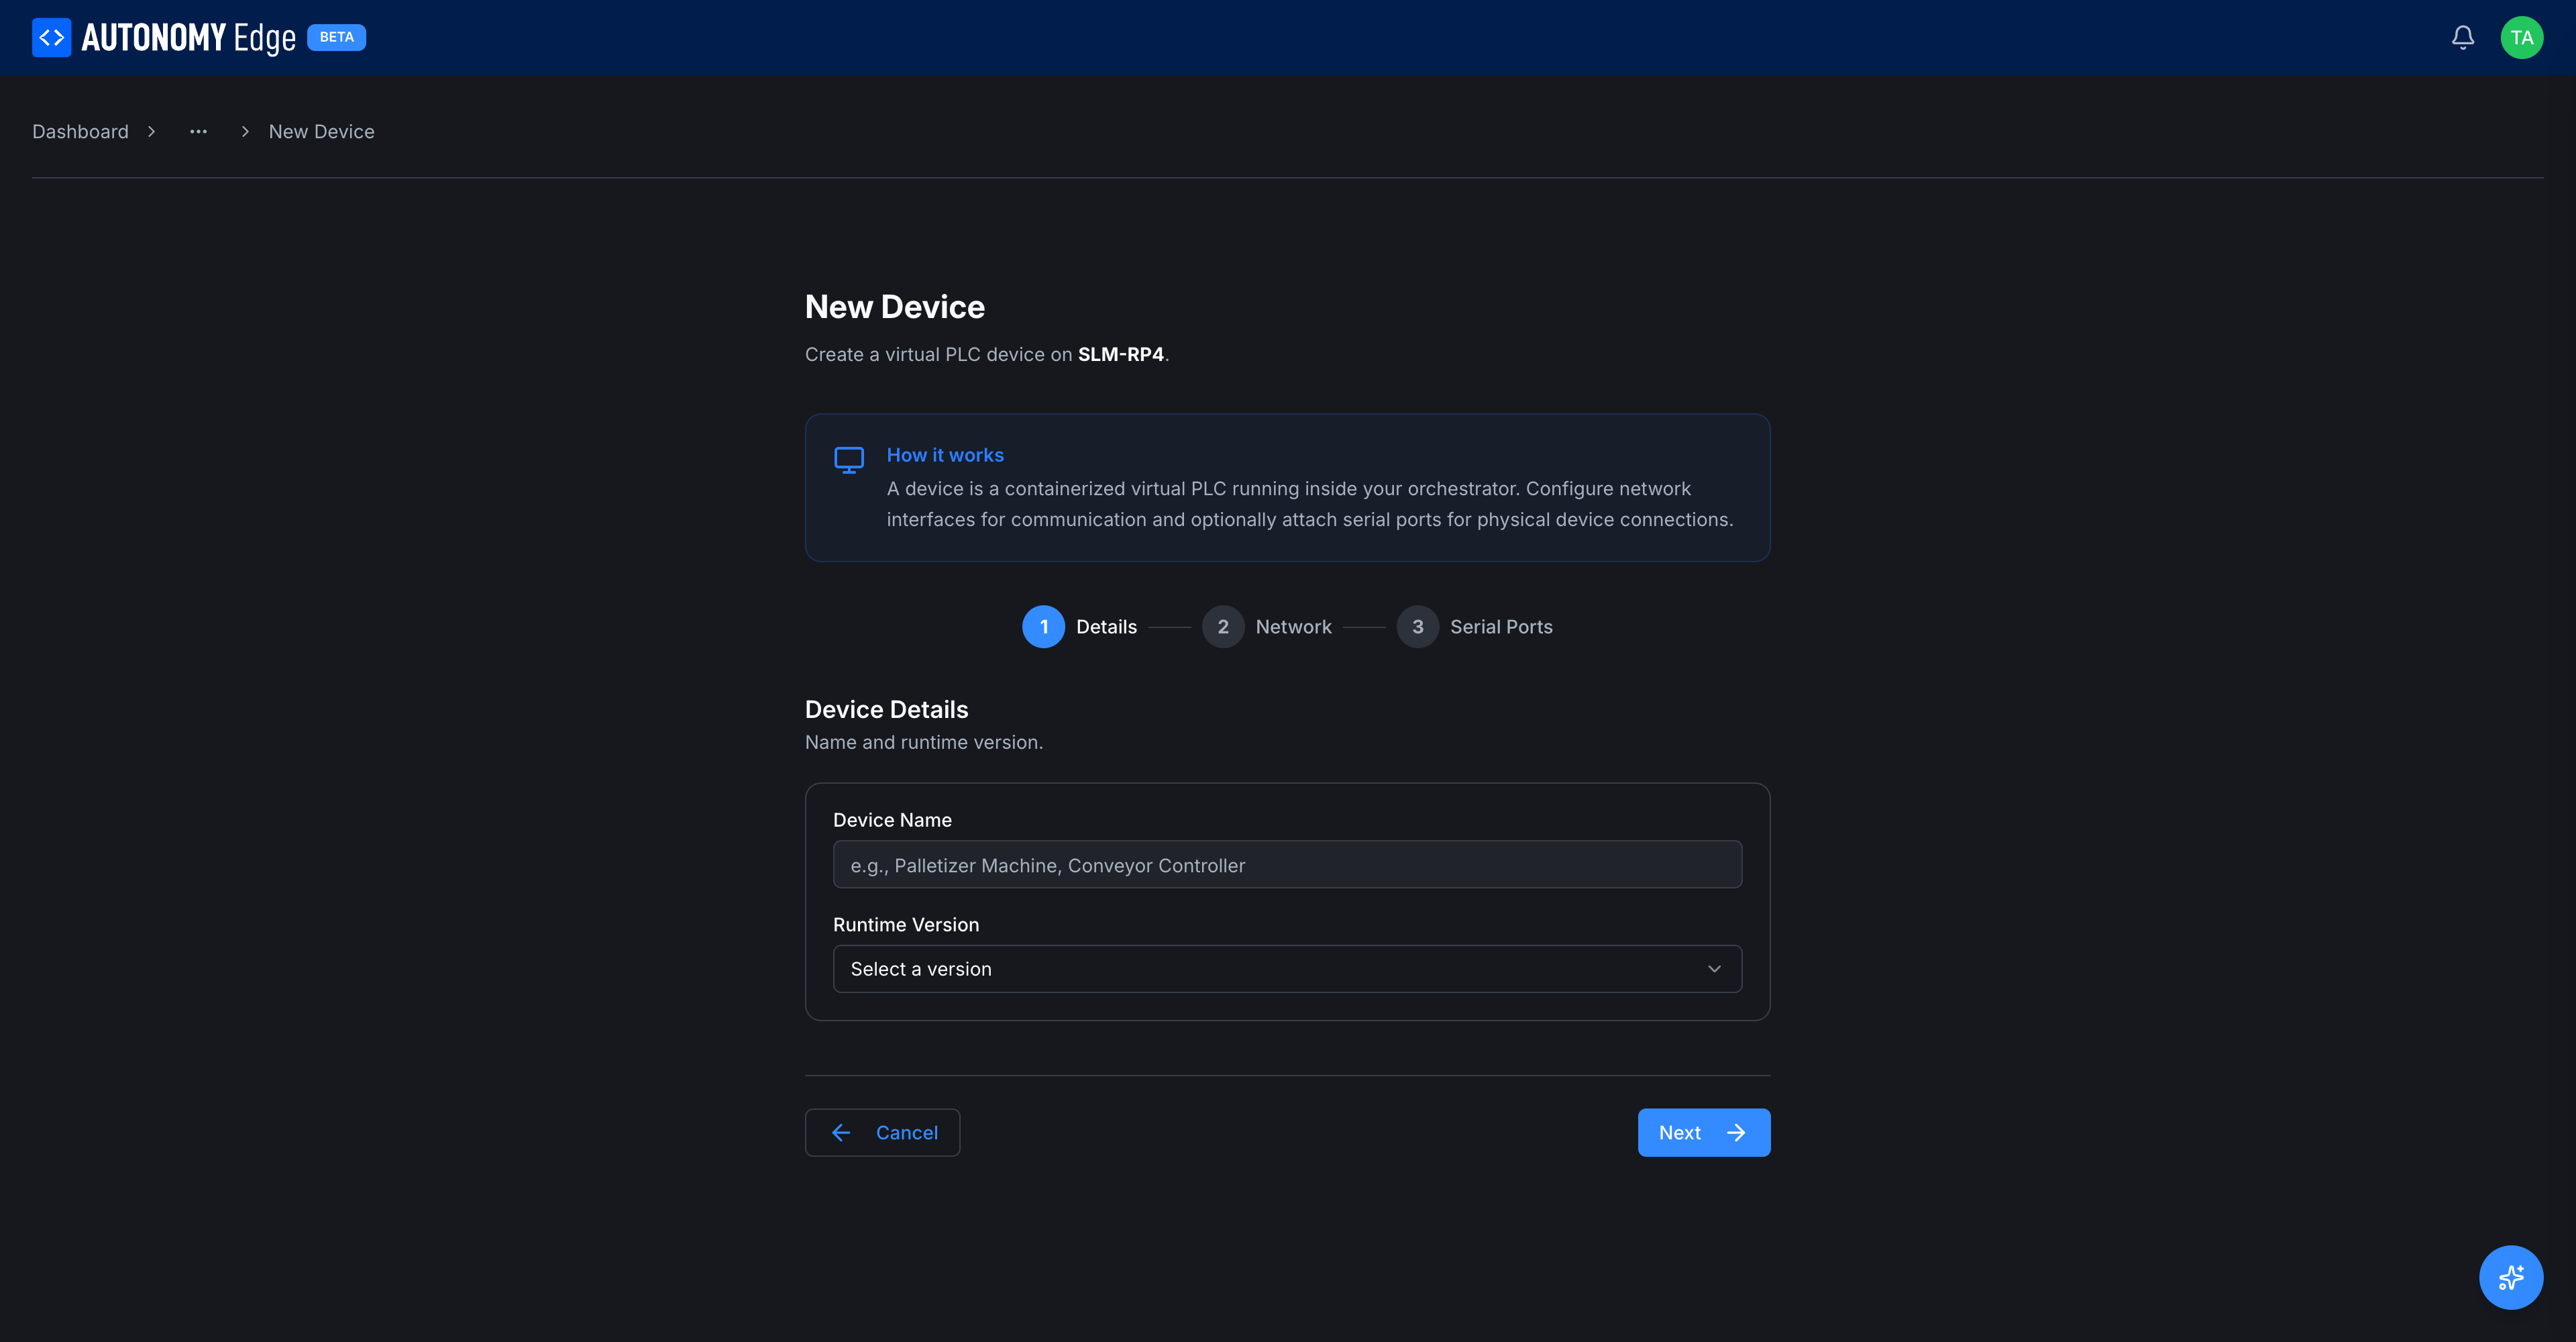Screen dimensions: 2576x1342
Task: Click the Device Name label
Action: (892, 820)
